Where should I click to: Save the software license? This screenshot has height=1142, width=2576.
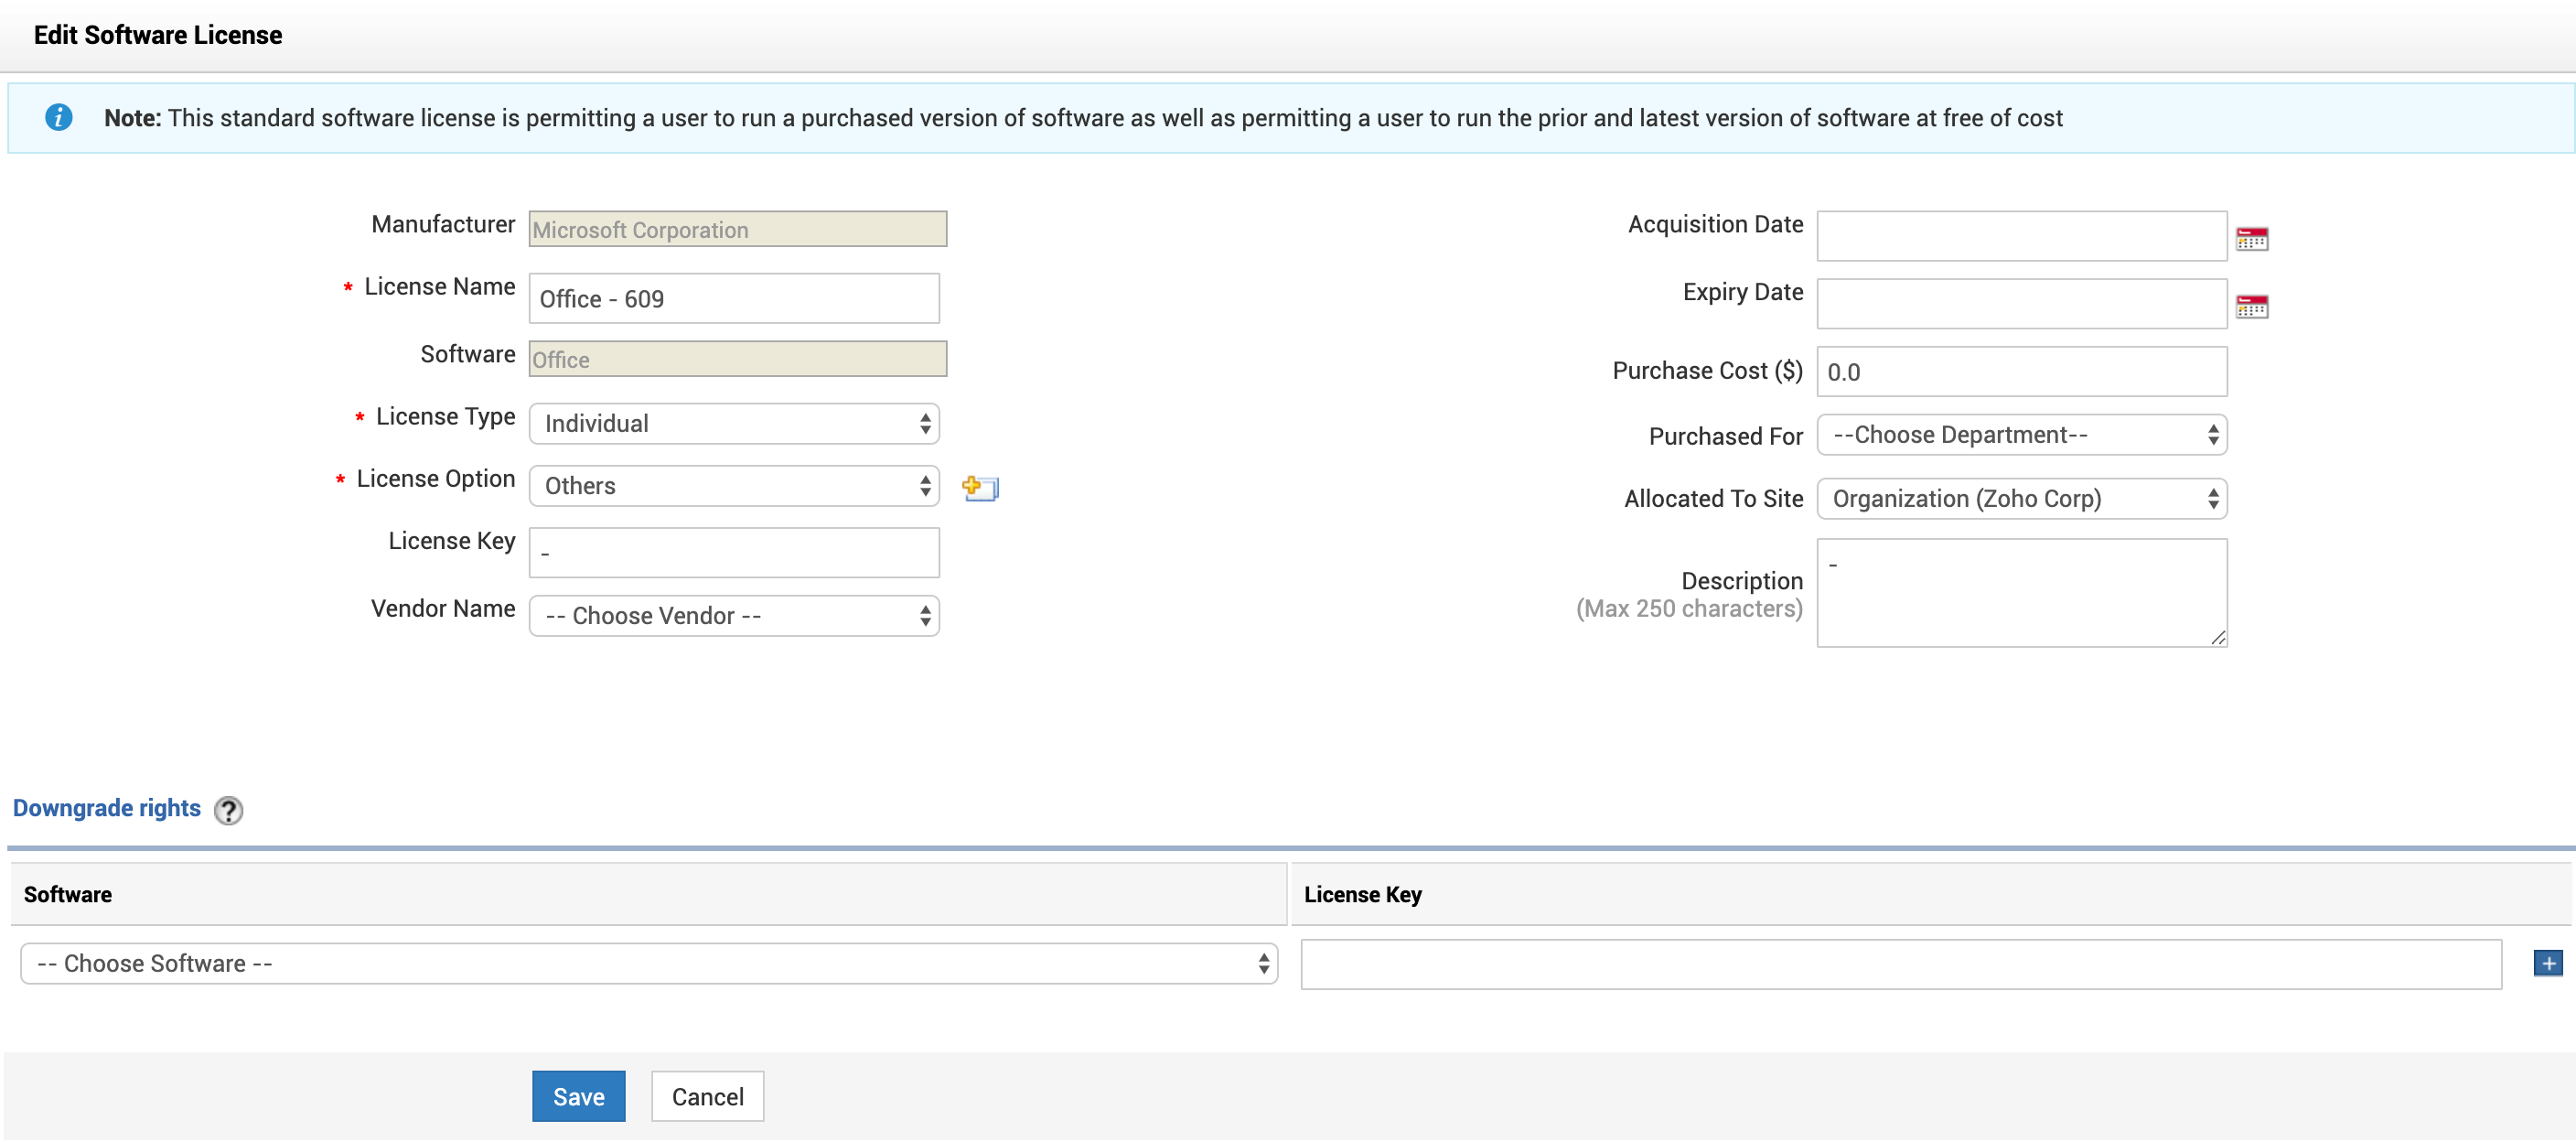click(578, 1096)
